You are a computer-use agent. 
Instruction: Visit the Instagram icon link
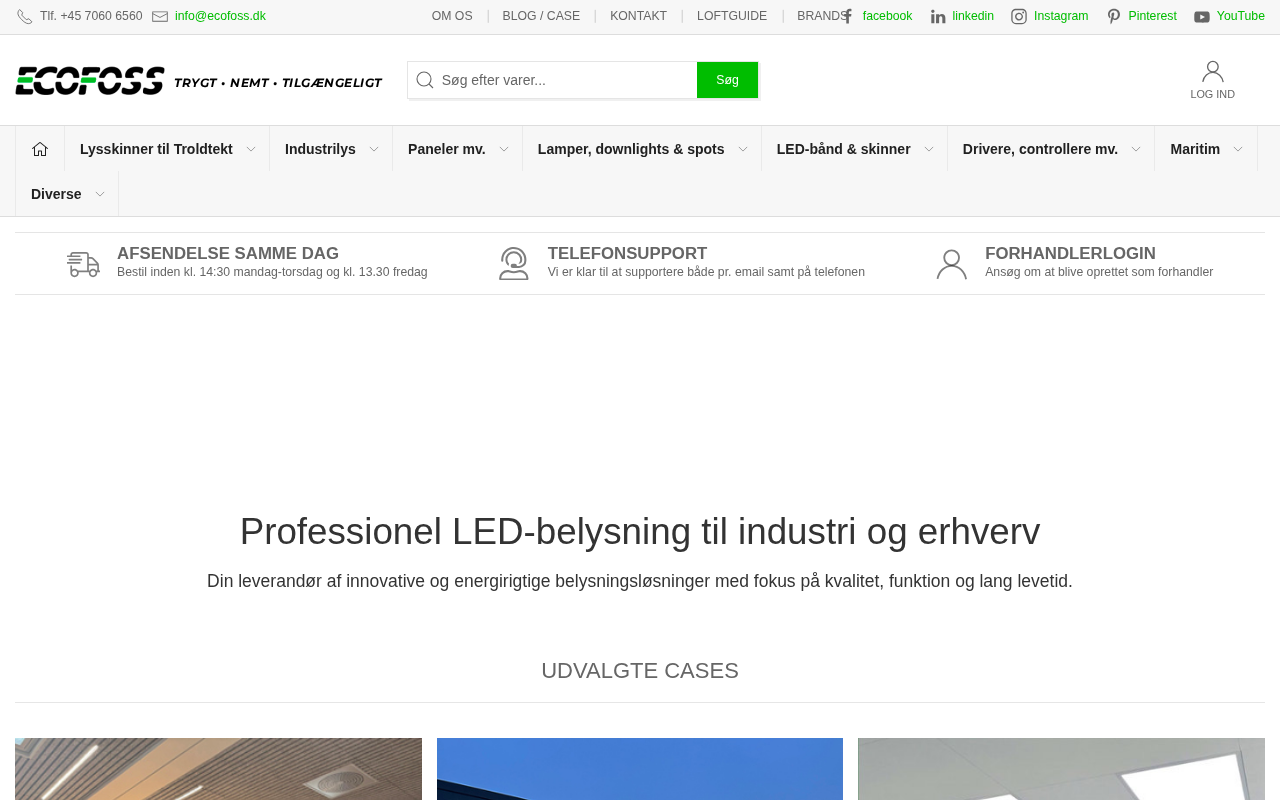pos(1019,16)
